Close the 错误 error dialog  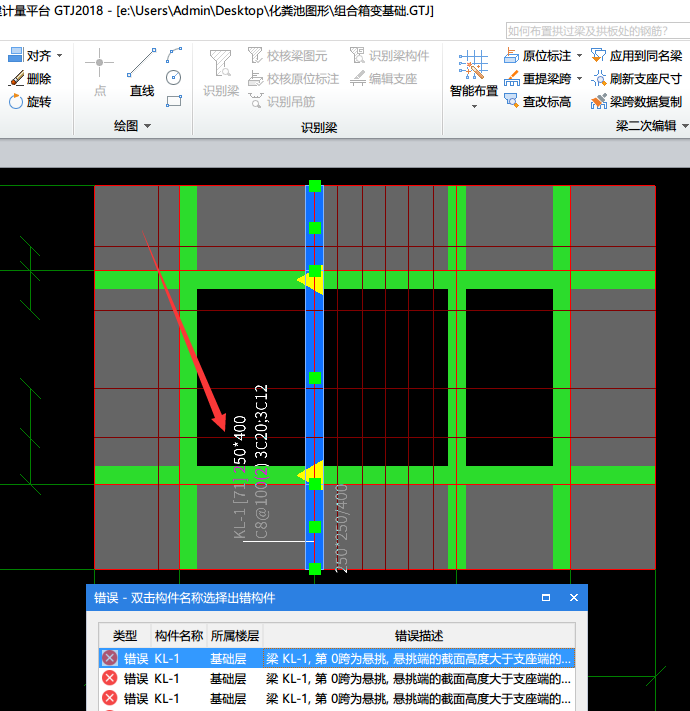(573, 598)
